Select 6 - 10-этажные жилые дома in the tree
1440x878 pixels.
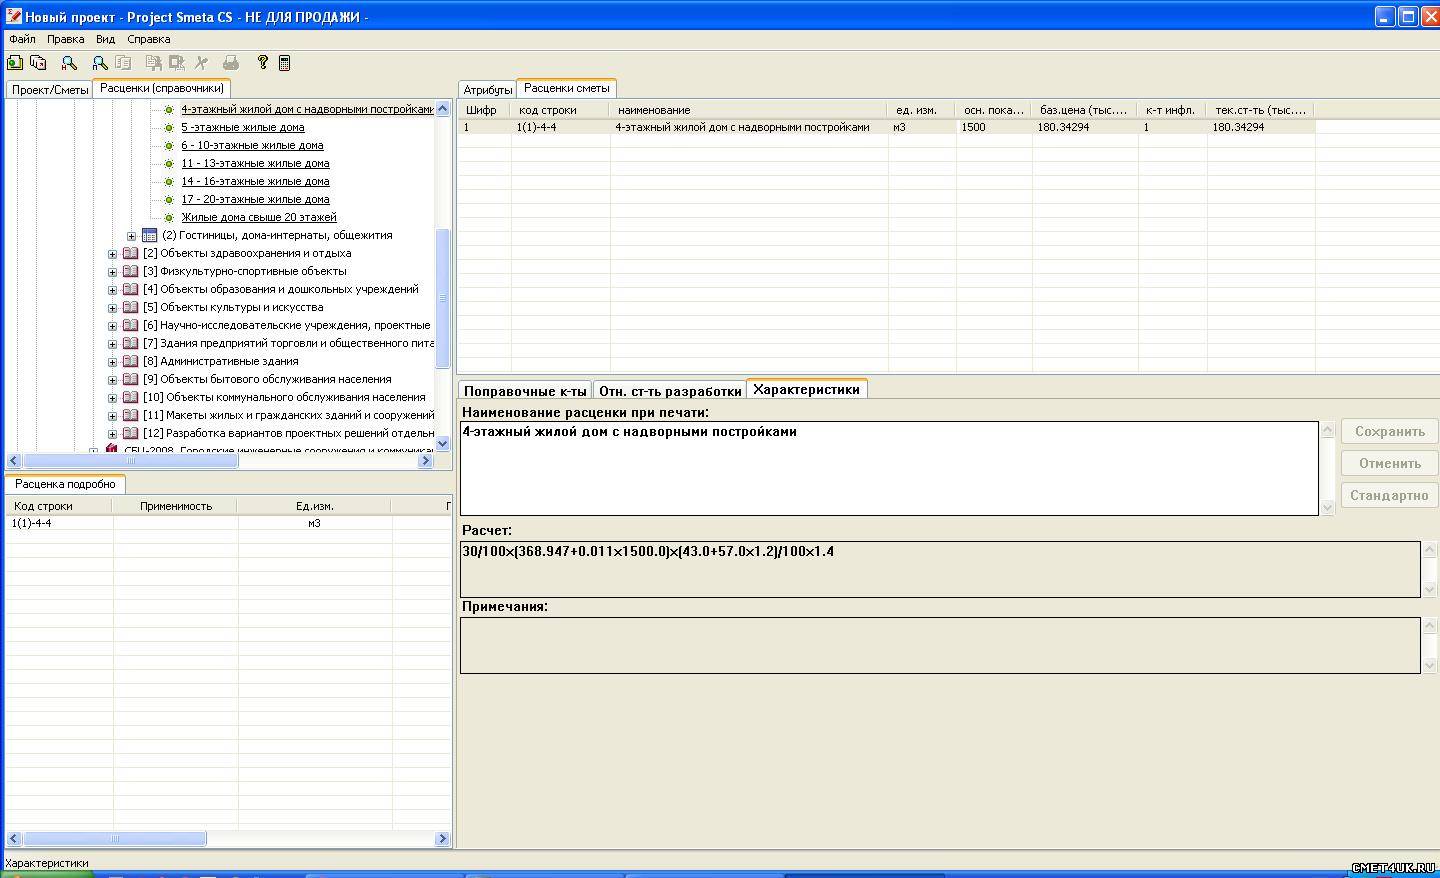(x=252, y=146)
